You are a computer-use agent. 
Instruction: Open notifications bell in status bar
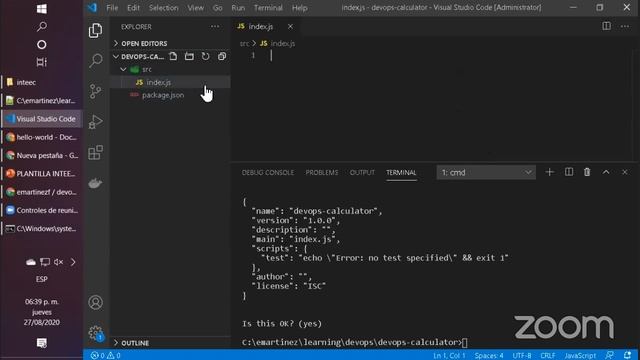point(627,356)
